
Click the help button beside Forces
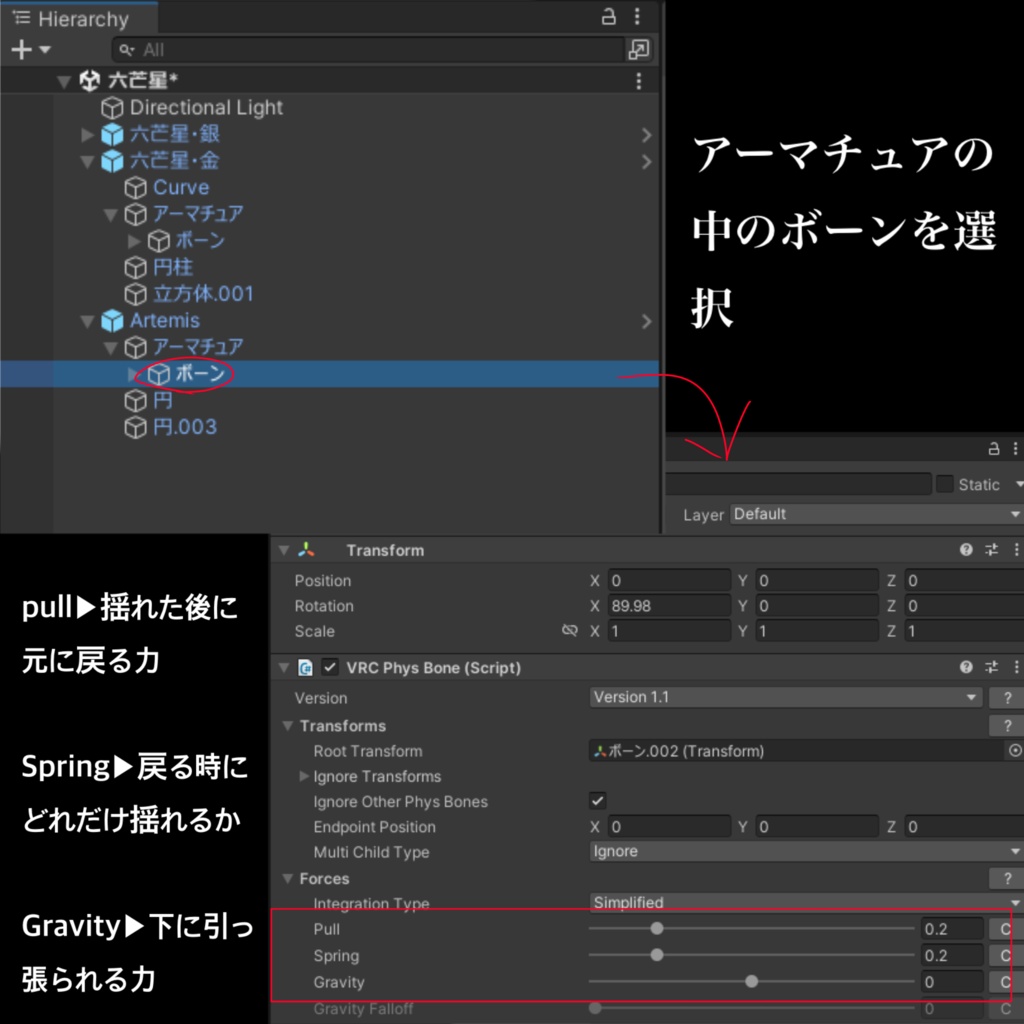[x=1007, y=878]
